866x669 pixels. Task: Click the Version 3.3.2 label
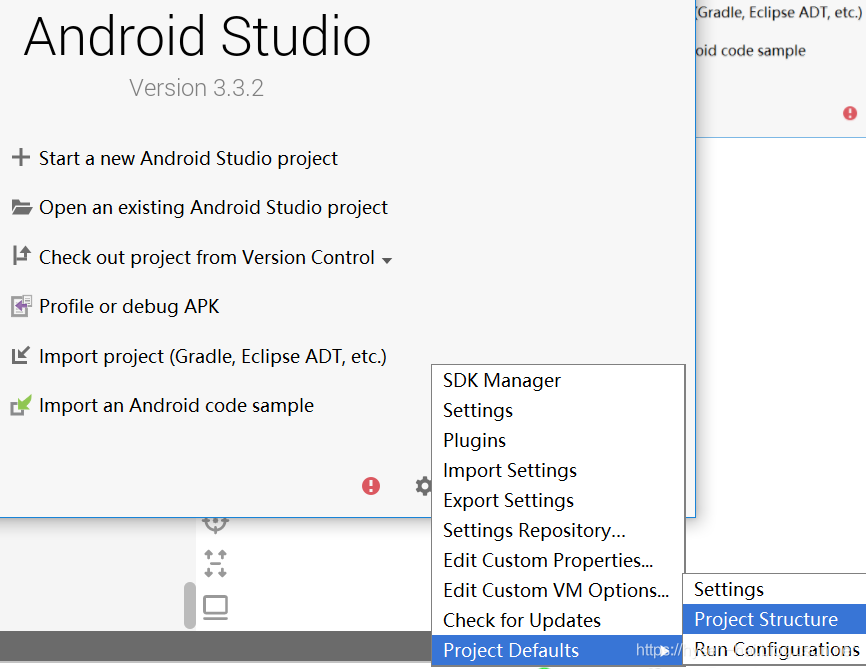(196, 88)
